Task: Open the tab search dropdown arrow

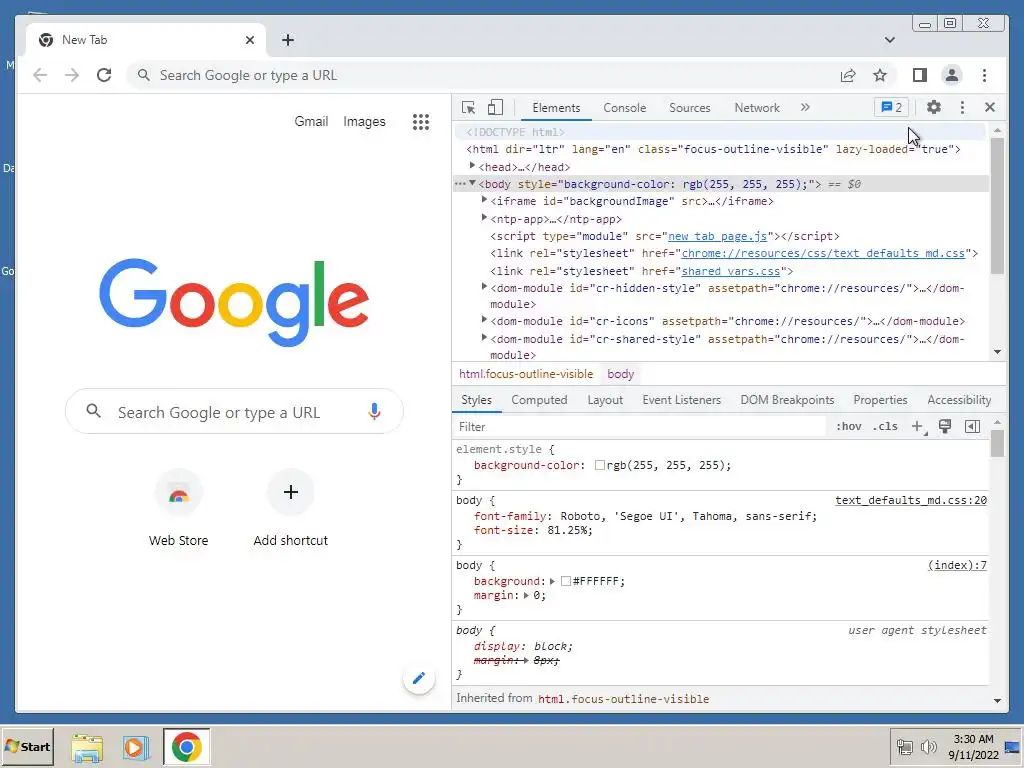Action: click(x=889, y=40)
